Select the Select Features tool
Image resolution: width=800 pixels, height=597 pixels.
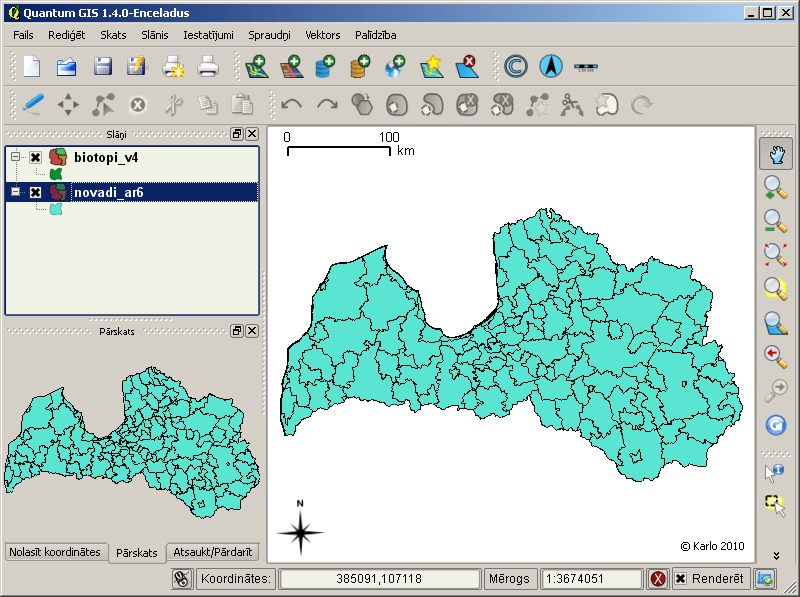pos(775,506)
